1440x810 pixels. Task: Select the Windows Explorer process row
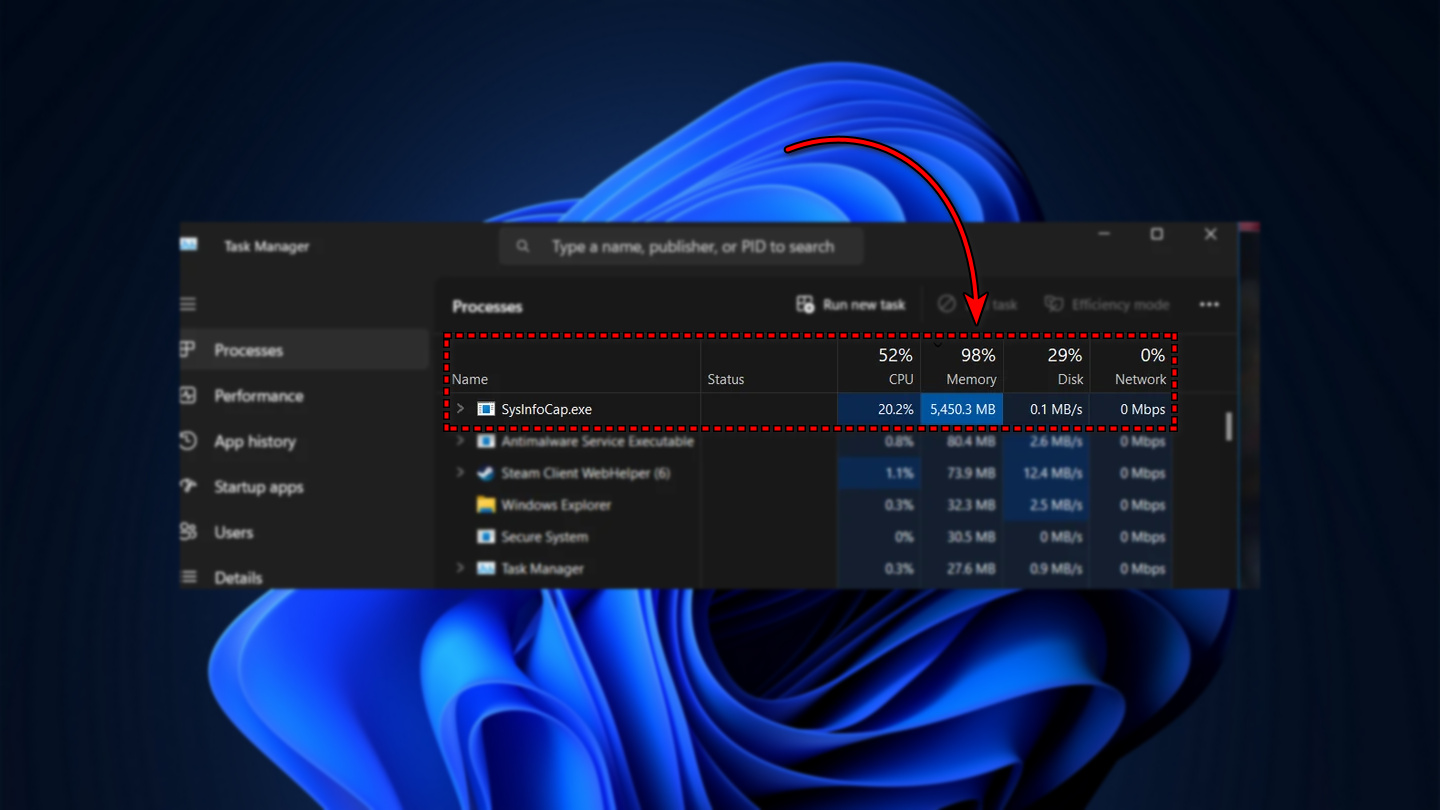(x=600, y=505)
